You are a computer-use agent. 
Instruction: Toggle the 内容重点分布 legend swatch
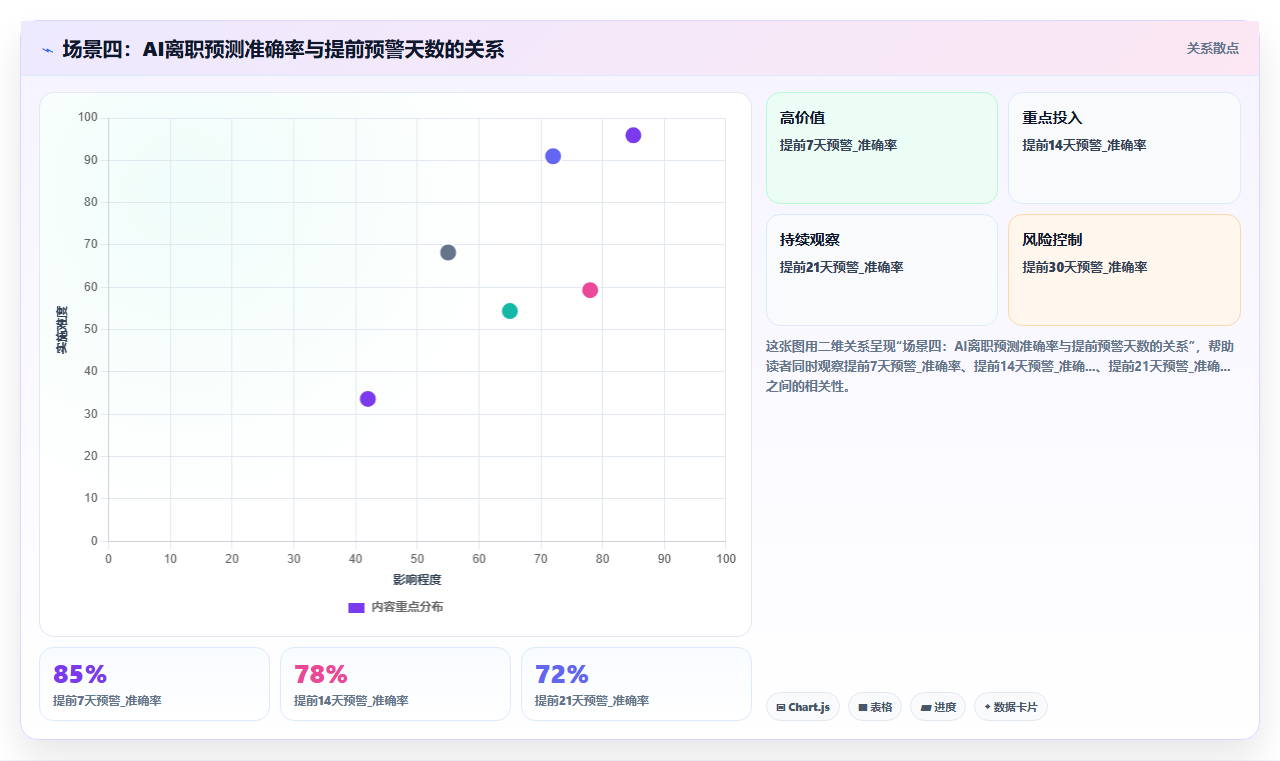pyautogui.click(x=356, y=607)
